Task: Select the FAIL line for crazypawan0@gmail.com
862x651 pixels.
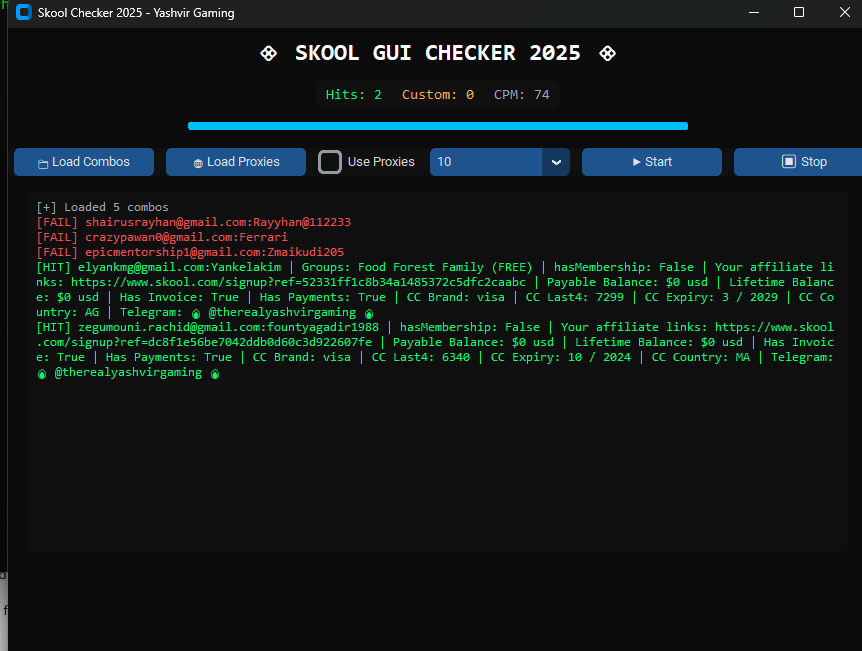Action: (x=162, y=237)
